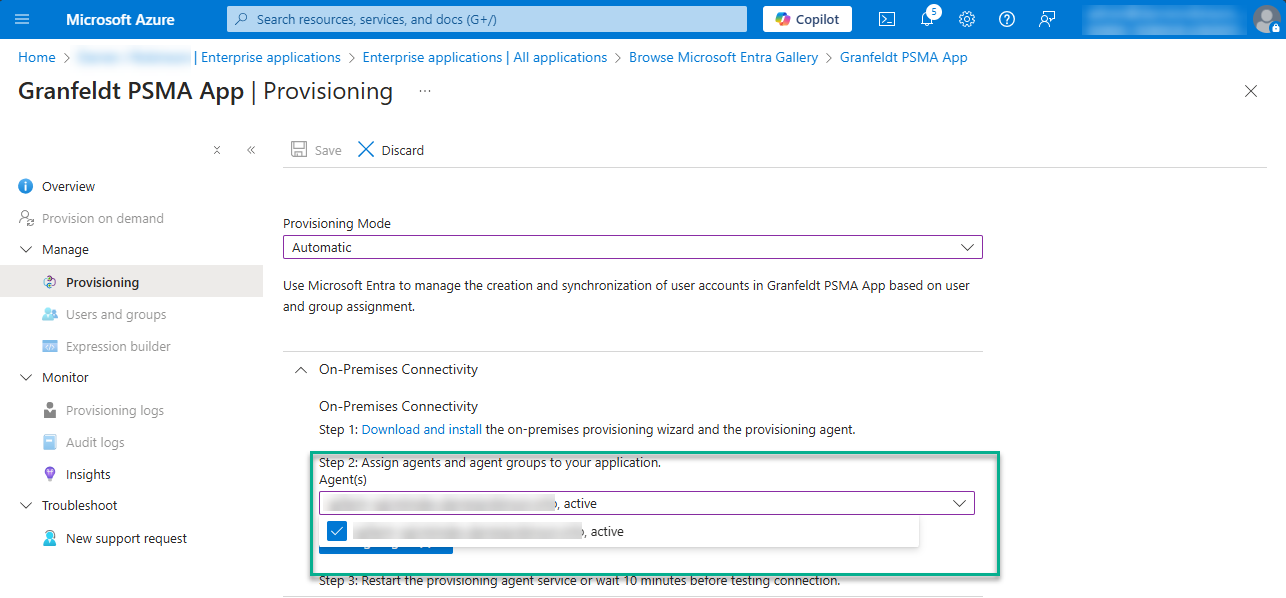Image resolution: width=1286 pixels, height=598 pixels.
Task: Collapse the Manage group in sidebar
Action: pos(26,250)
